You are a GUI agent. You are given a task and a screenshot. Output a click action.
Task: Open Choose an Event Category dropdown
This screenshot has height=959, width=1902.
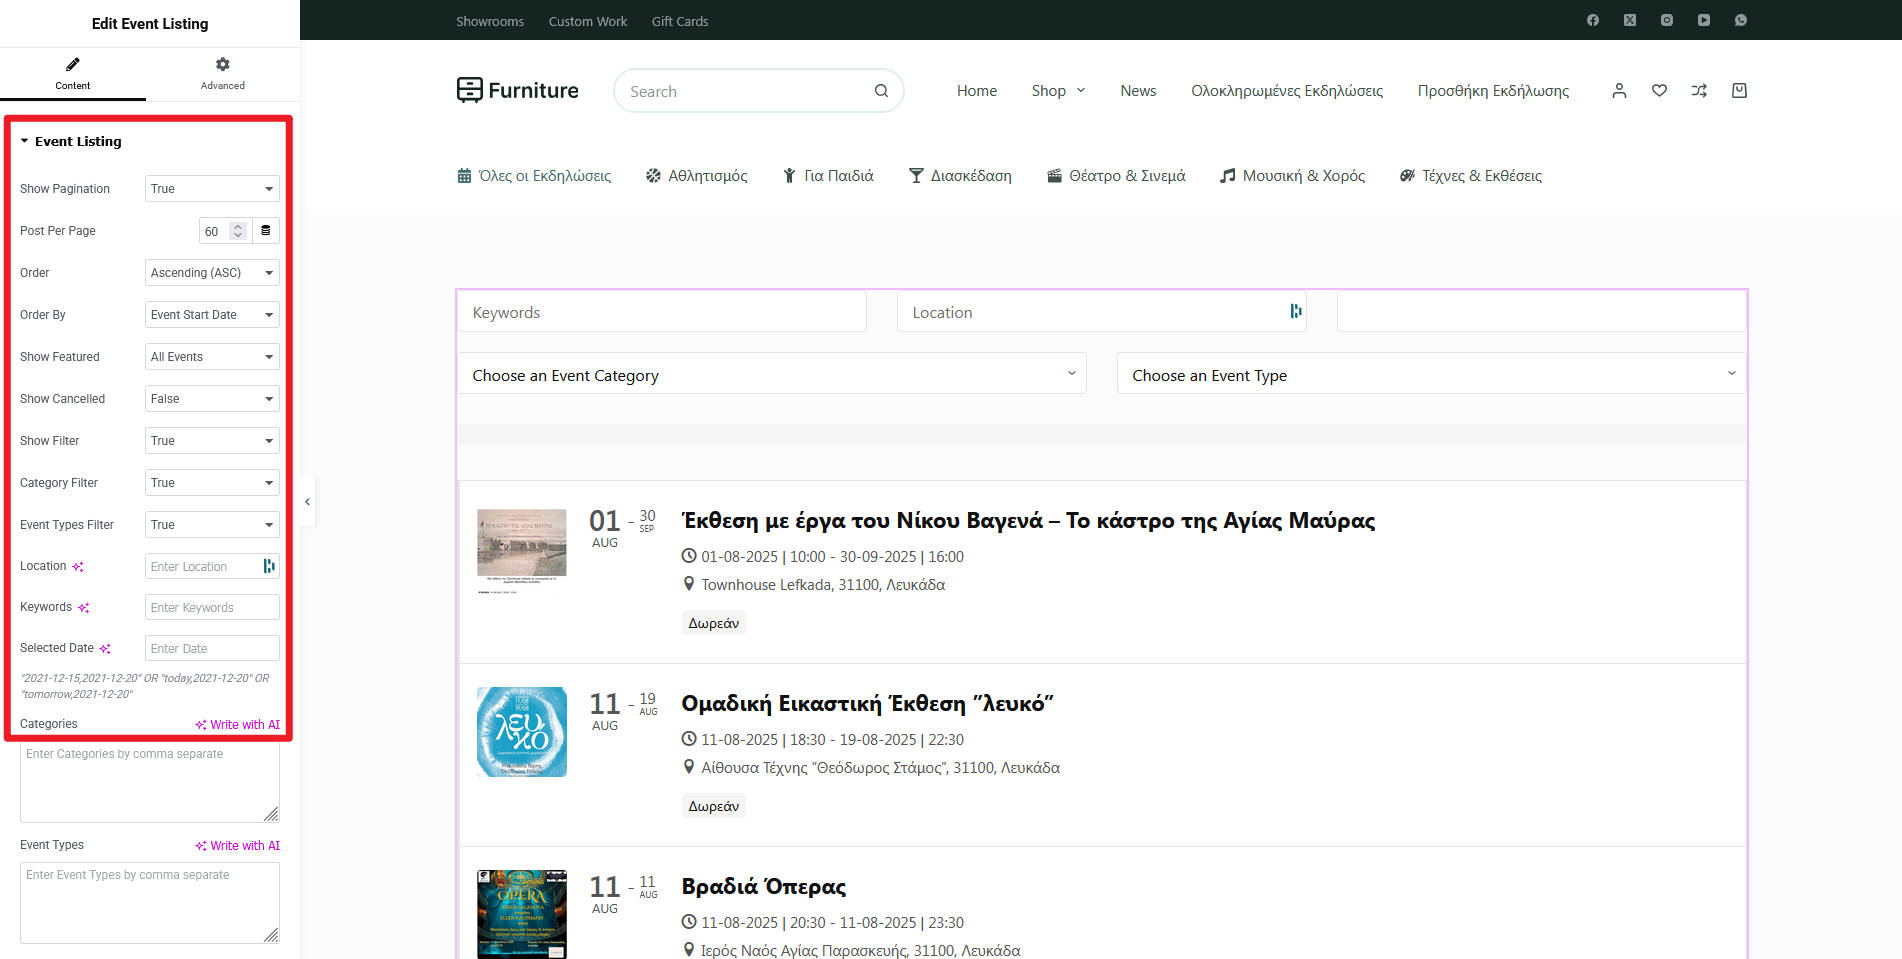click(x=772, y=374)
